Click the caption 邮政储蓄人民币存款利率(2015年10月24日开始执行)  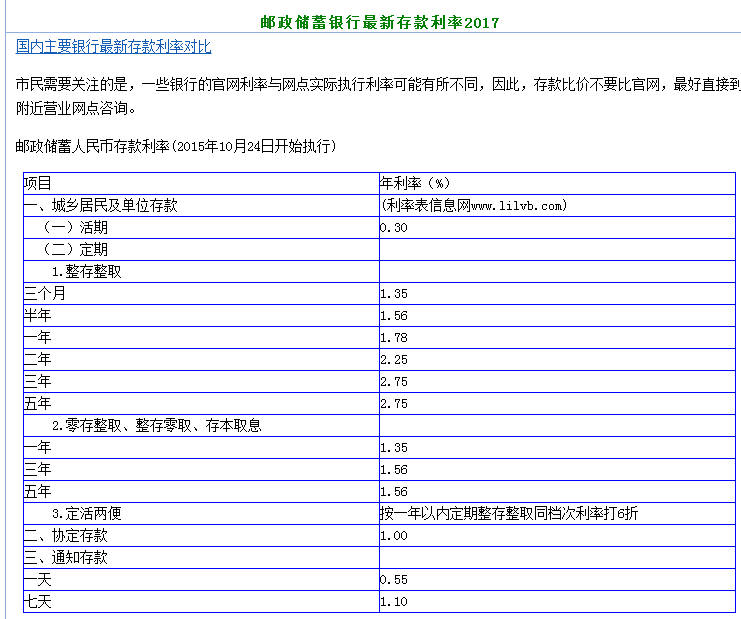176,146
